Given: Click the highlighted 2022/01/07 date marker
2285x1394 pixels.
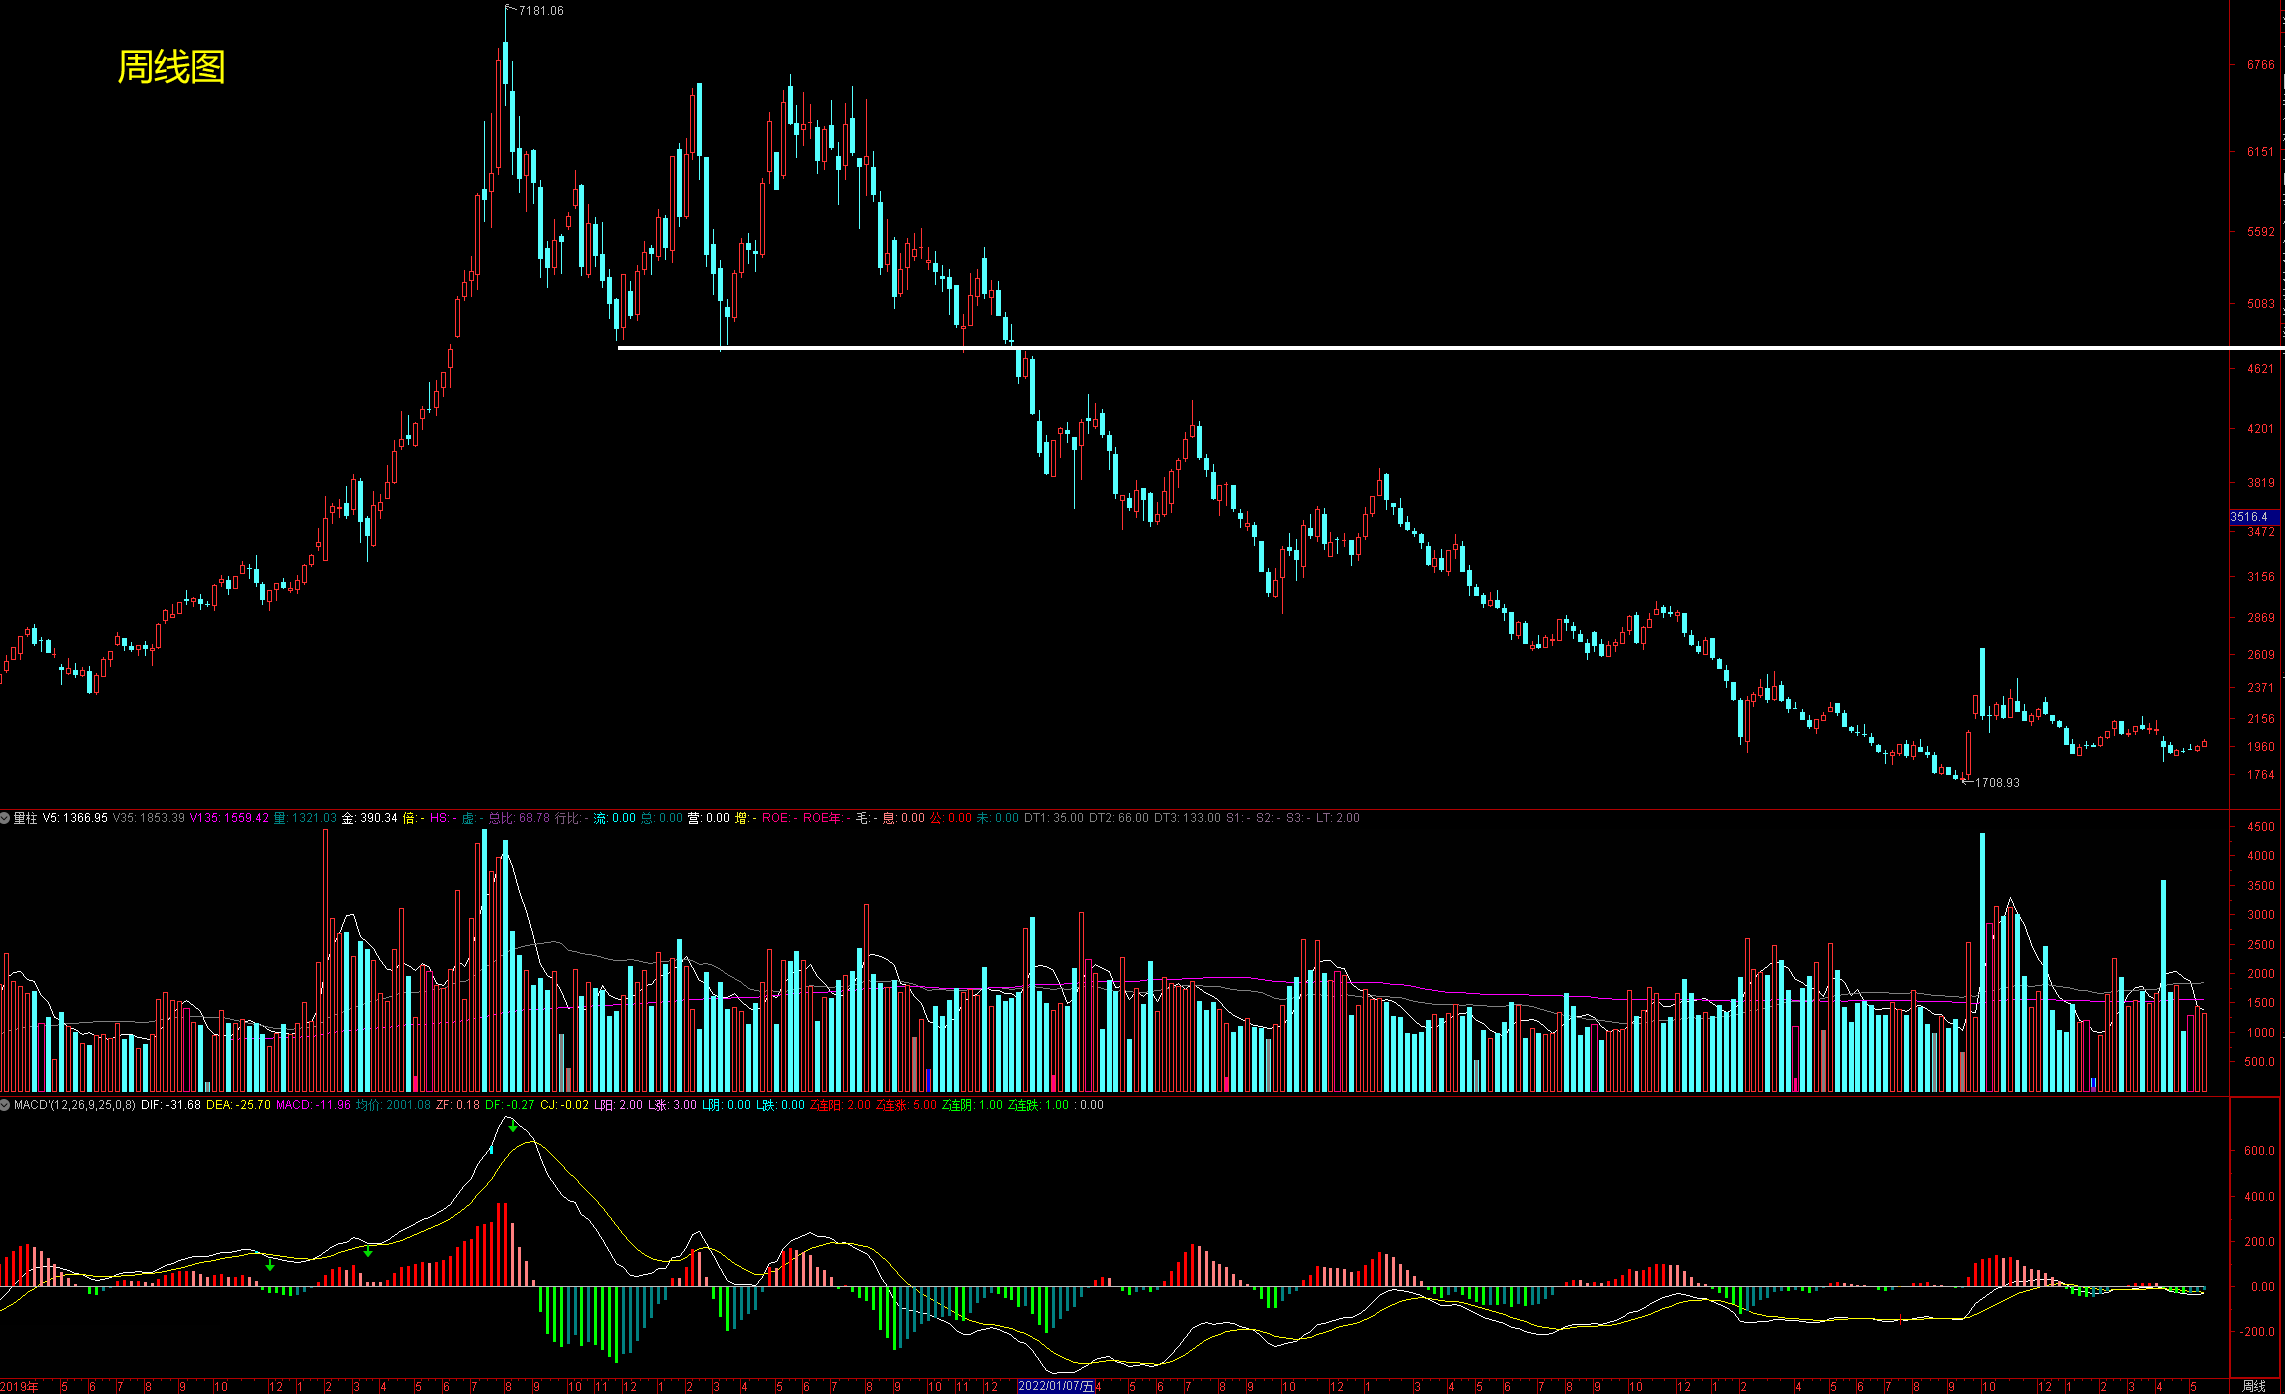Looking at the screenshot, I should click(x=1055, y=1386).
